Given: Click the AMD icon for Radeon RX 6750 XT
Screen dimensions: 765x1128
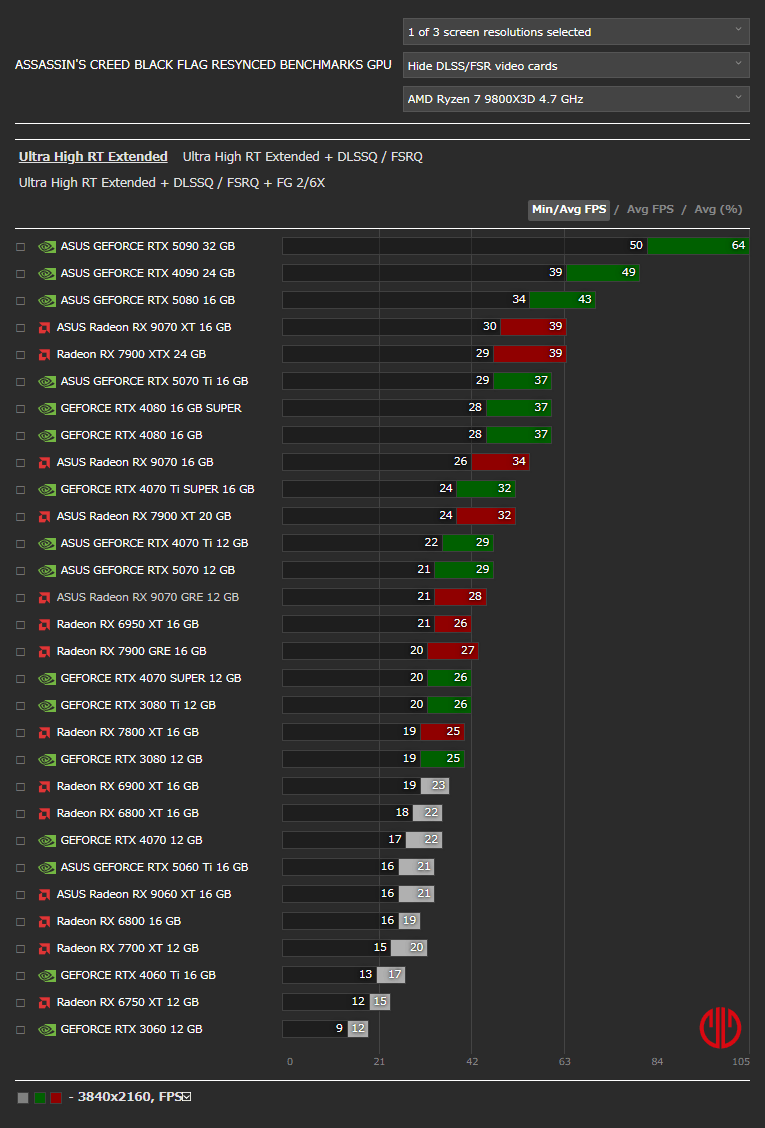Looking at the screenshot, I should tap(45, 1002).
